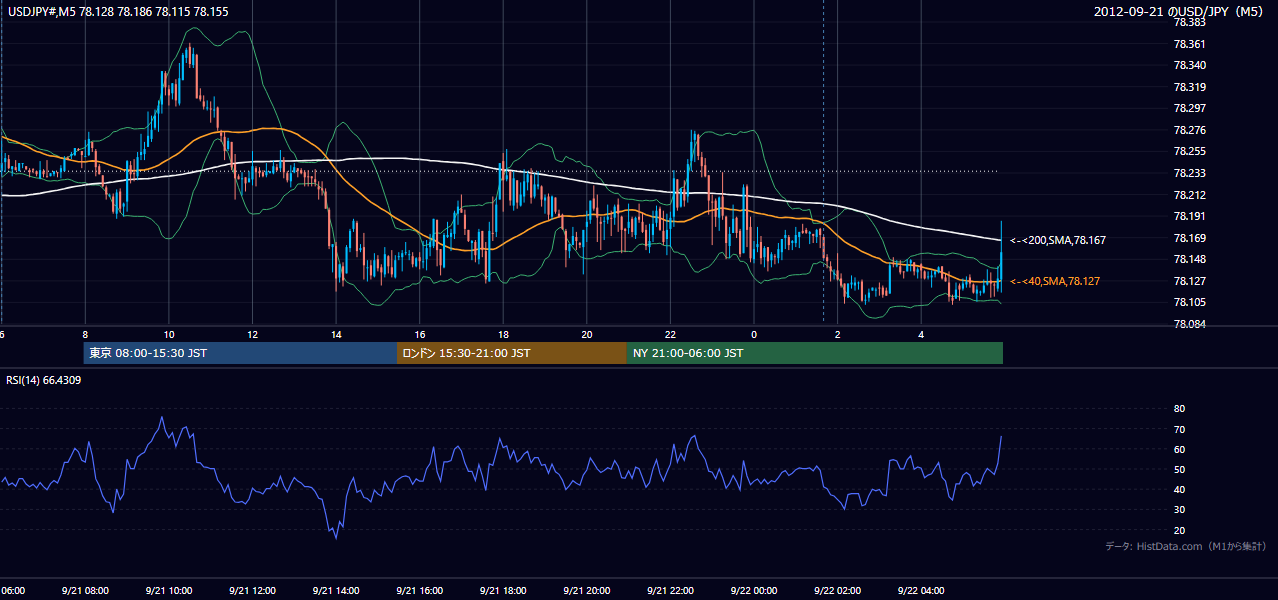1278x600 pixels.
Task: Click hour label 0 under price chart
Action: click(x=754, y=335)
